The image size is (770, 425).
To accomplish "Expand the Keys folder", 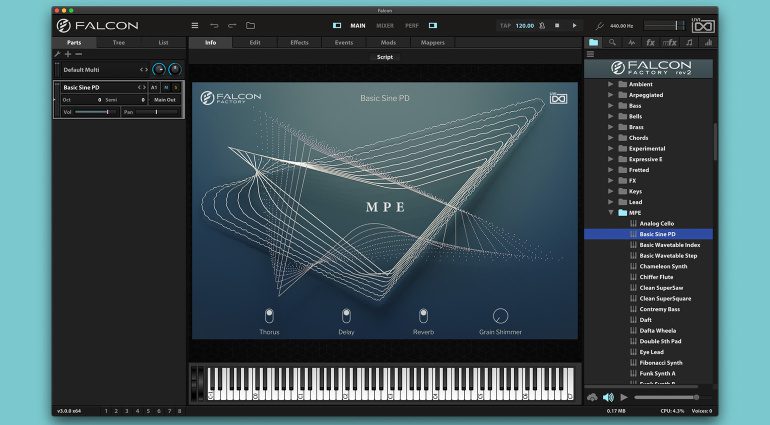I will point(610,191).
